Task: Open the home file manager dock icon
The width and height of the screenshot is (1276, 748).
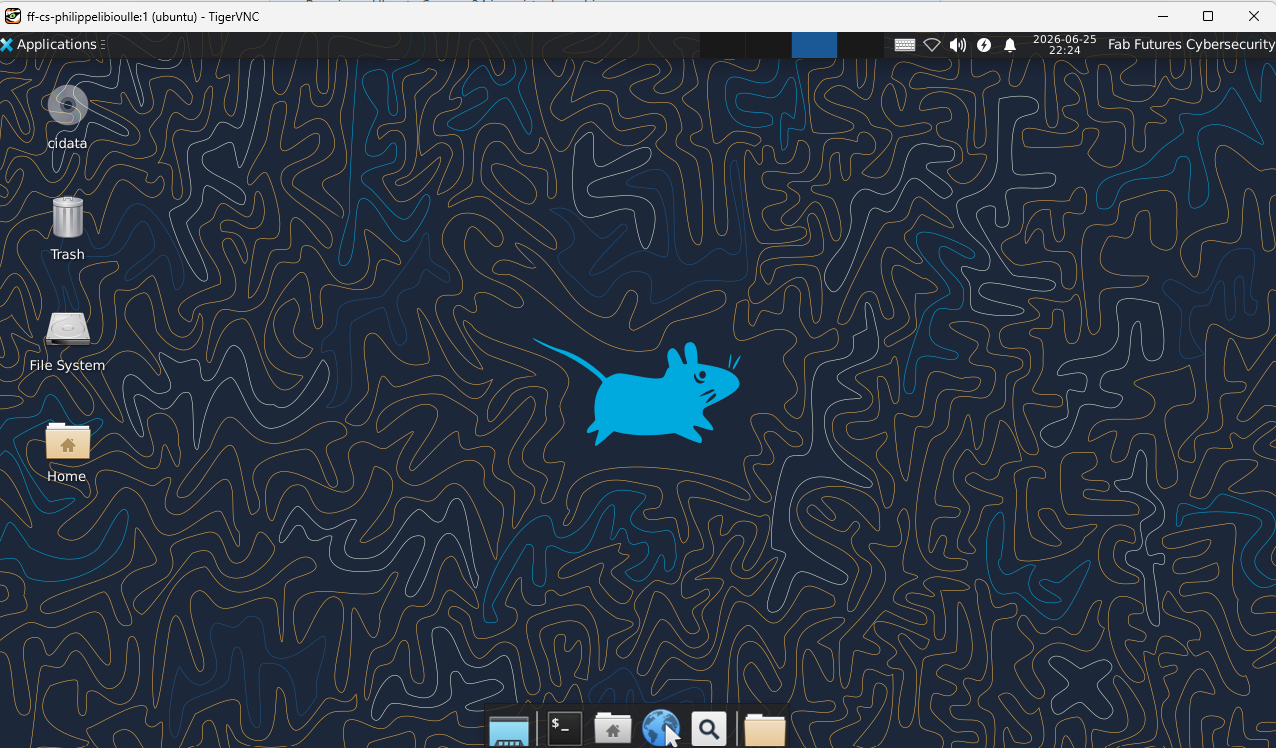Action: pyautogui.click(x=612, y=729)
